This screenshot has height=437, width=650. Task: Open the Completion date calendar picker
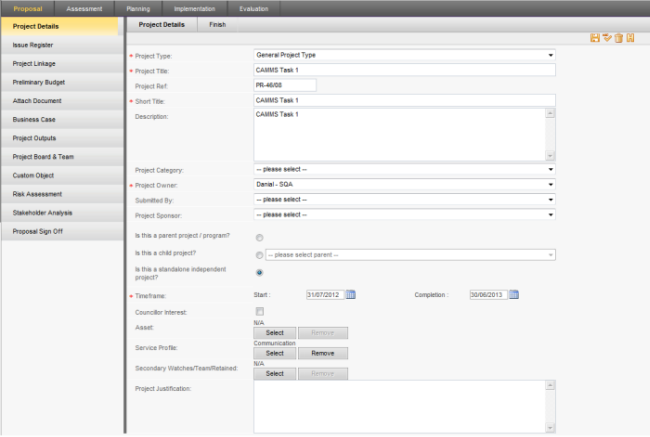click(x=514, y=294)
